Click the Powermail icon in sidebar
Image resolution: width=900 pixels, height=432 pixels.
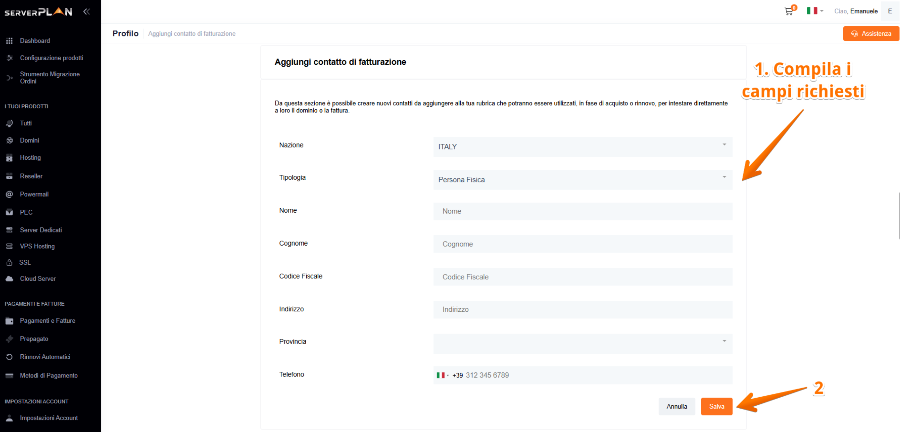[9, 194]
